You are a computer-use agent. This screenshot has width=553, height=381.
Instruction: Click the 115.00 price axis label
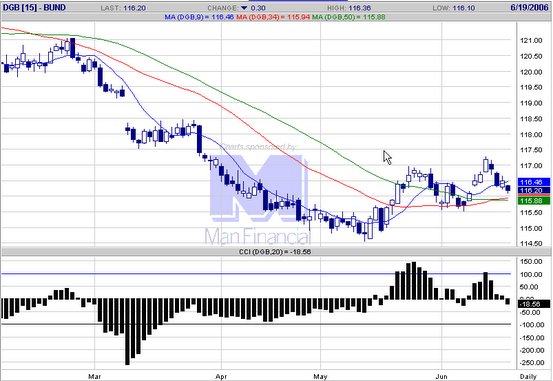click(x=531, y=228)
